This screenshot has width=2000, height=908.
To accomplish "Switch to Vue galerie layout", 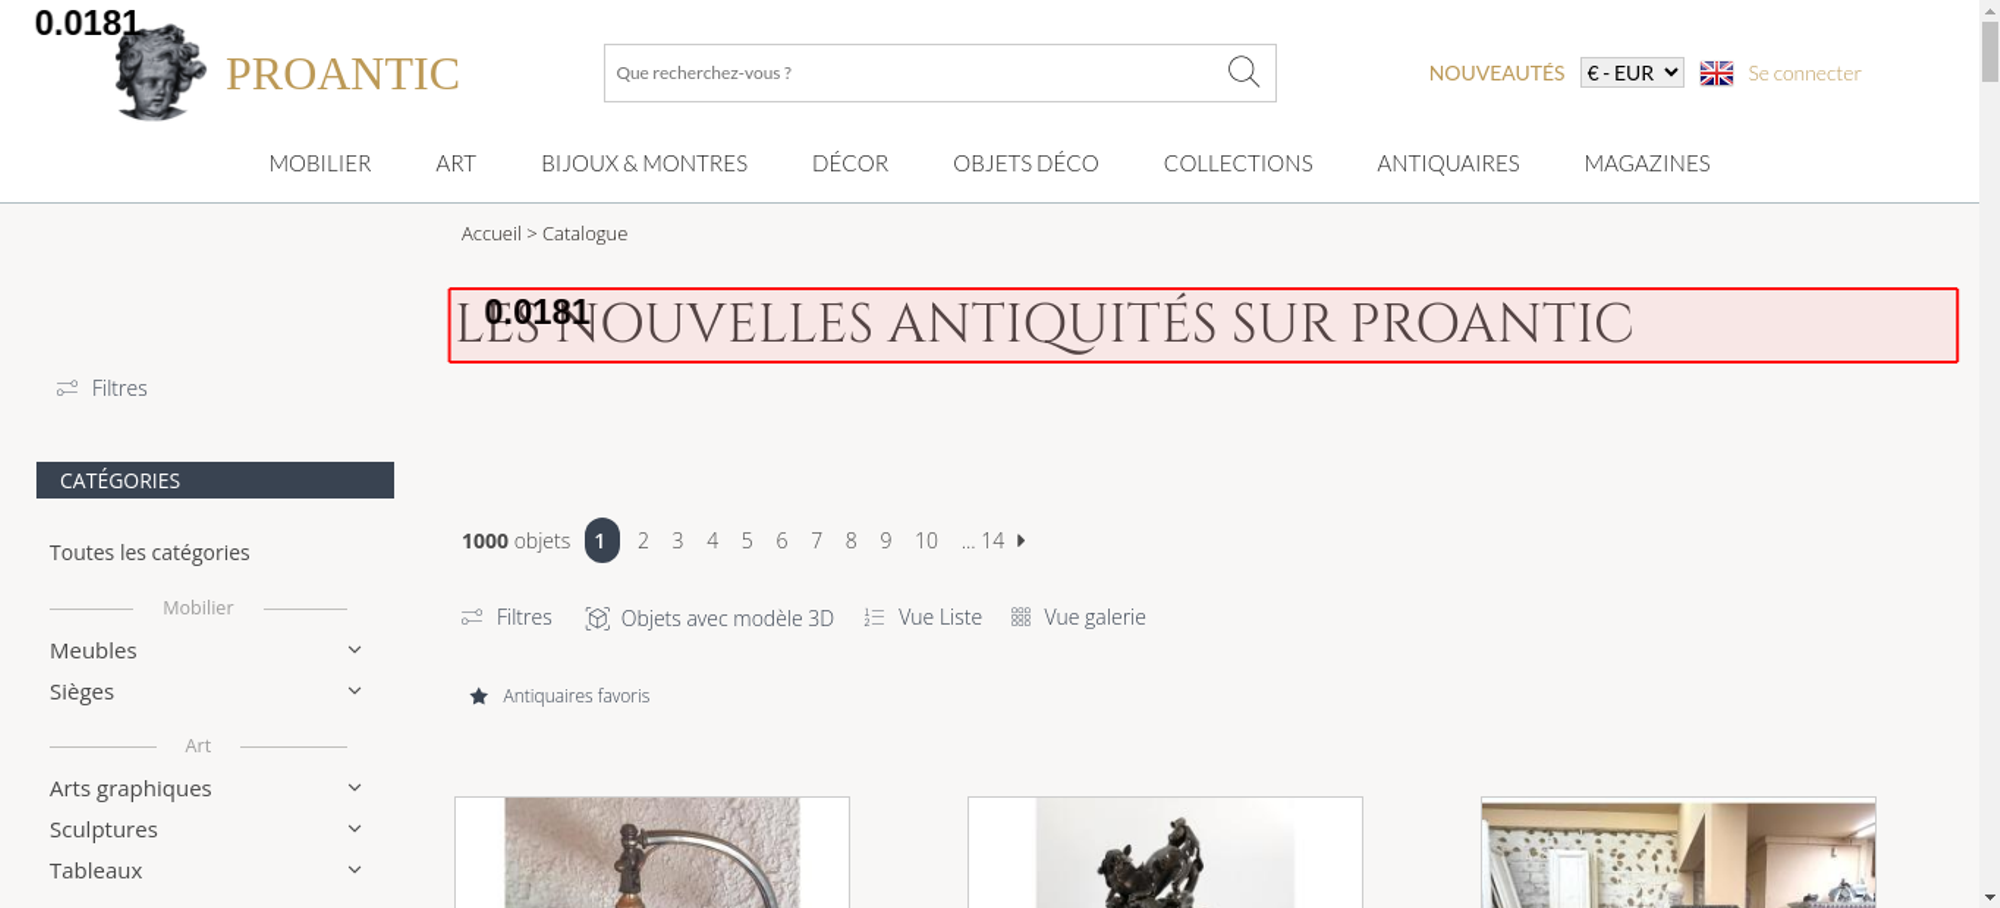I will [1078, 617].
